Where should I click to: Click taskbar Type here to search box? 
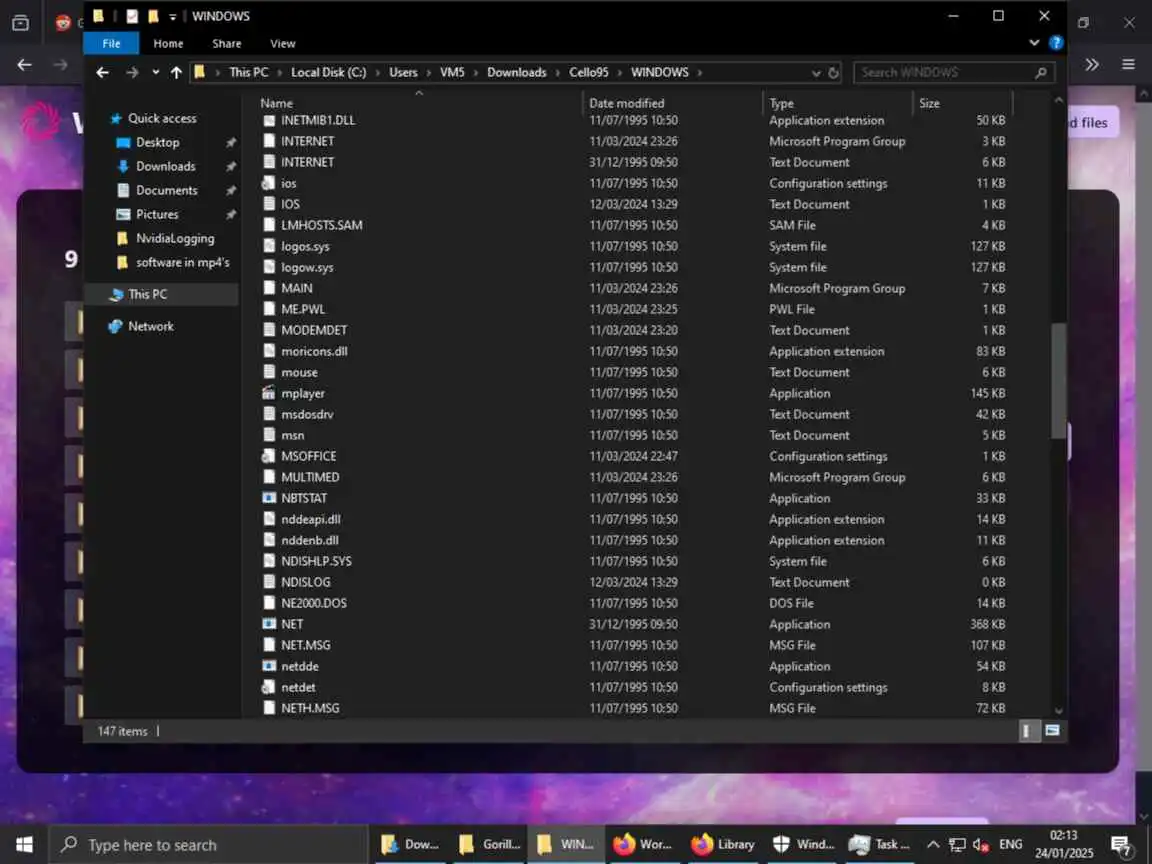[x=207, y=845]
